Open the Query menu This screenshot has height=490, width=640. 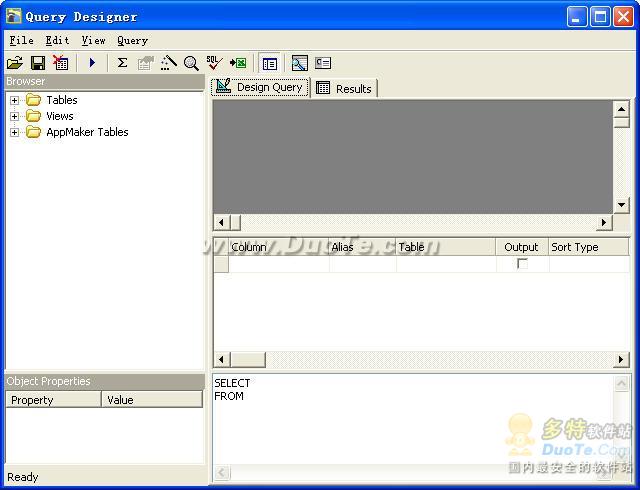tap(132, 40)
